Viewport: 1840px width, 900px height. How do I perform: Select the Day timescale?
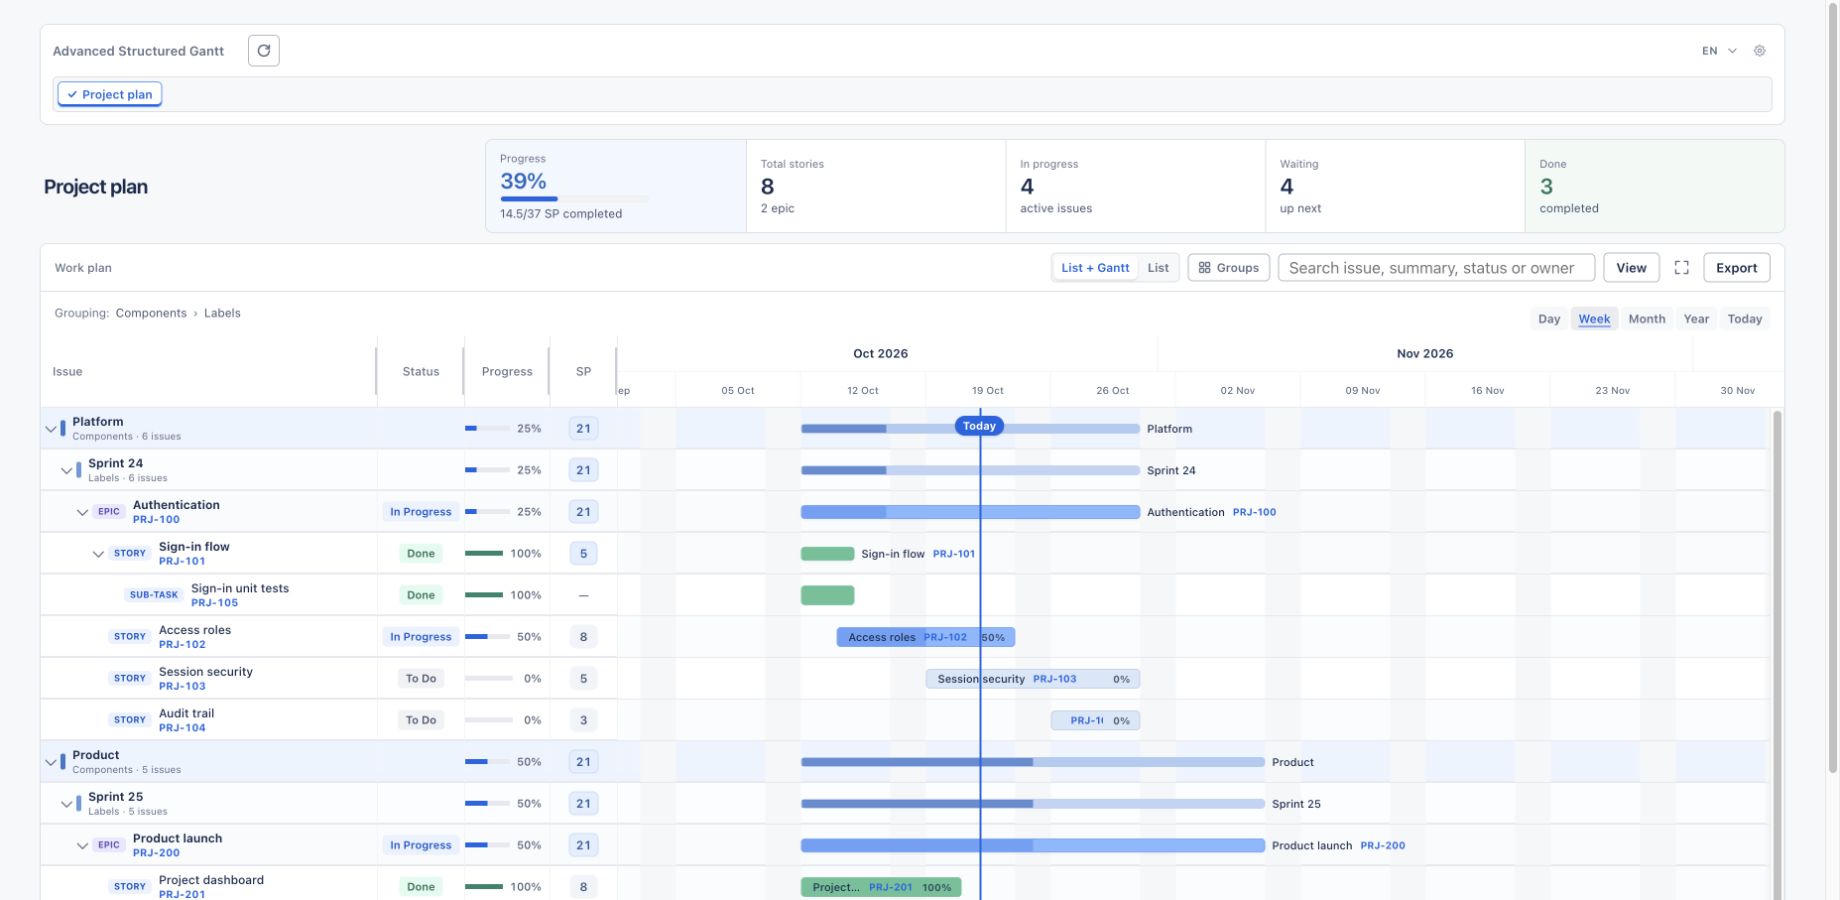tap(1549, 319)
